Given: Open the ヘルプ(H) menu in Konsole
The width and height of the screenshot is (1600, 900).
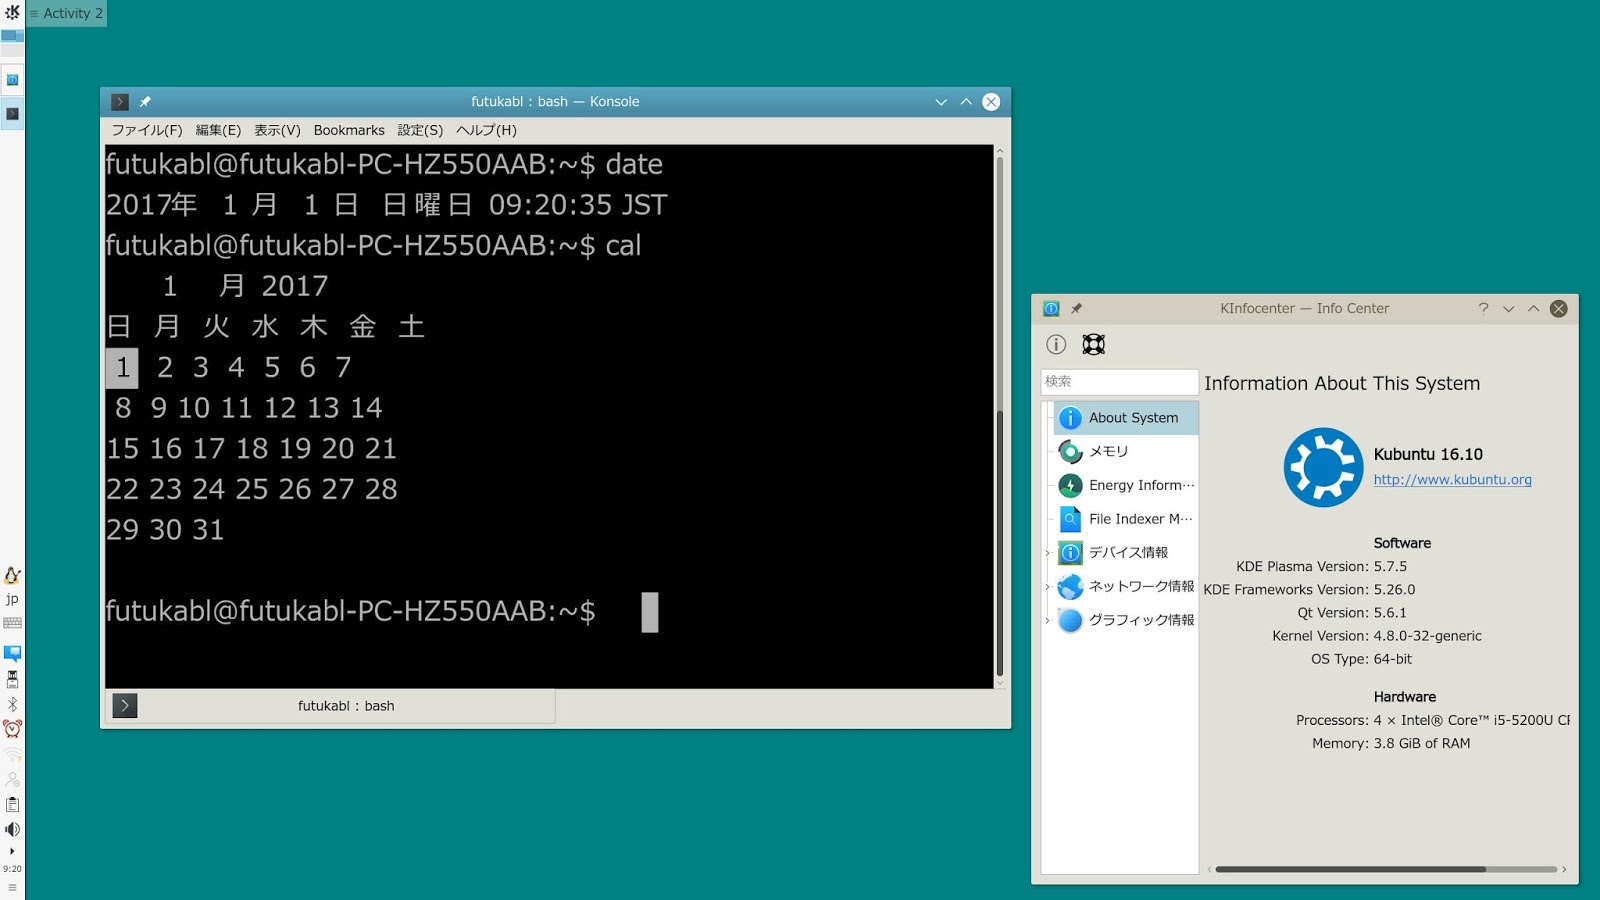Looking at the screenshot, I should coord(486,130).
